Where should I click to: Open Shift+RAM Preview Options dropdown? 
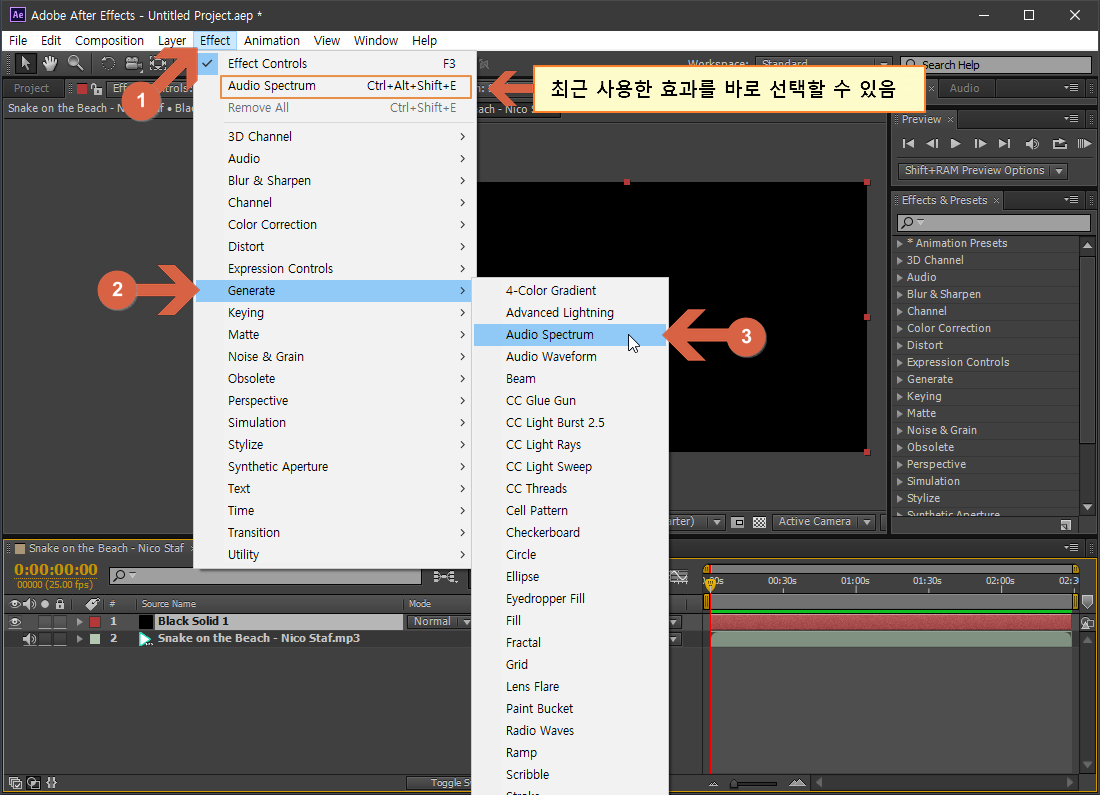pos(983,171)
